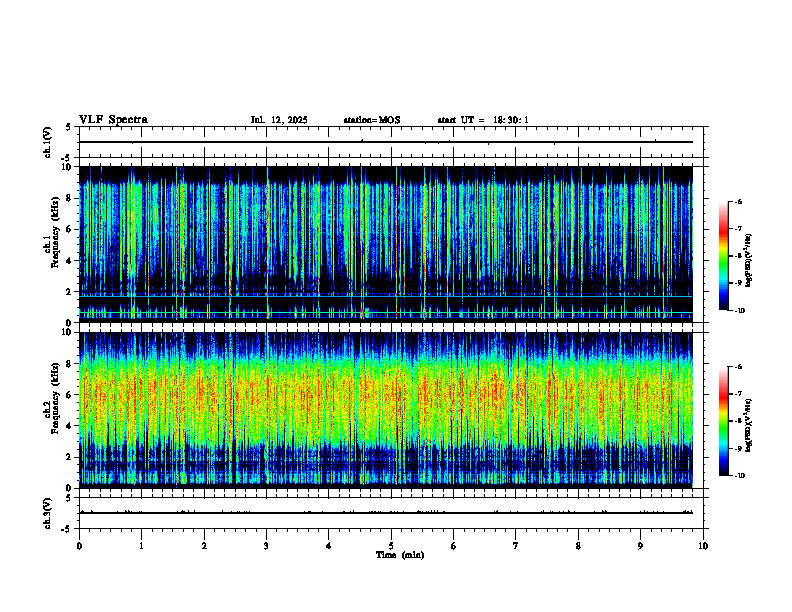This screenshot has height=612, width=792.
Task: Click the "Time (min)" x-axis label
Action: (x=400, y=555)
